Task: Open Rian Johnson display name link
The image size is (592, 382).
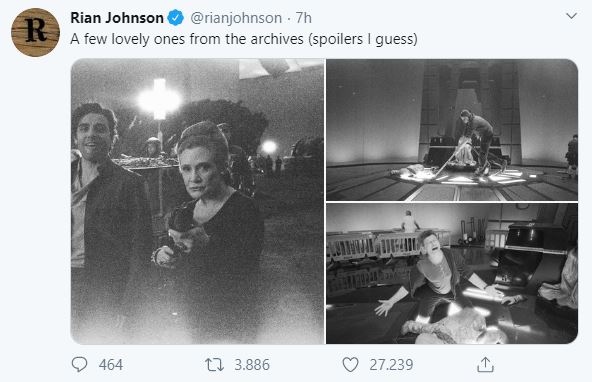Action: click(x=117, y=18)
